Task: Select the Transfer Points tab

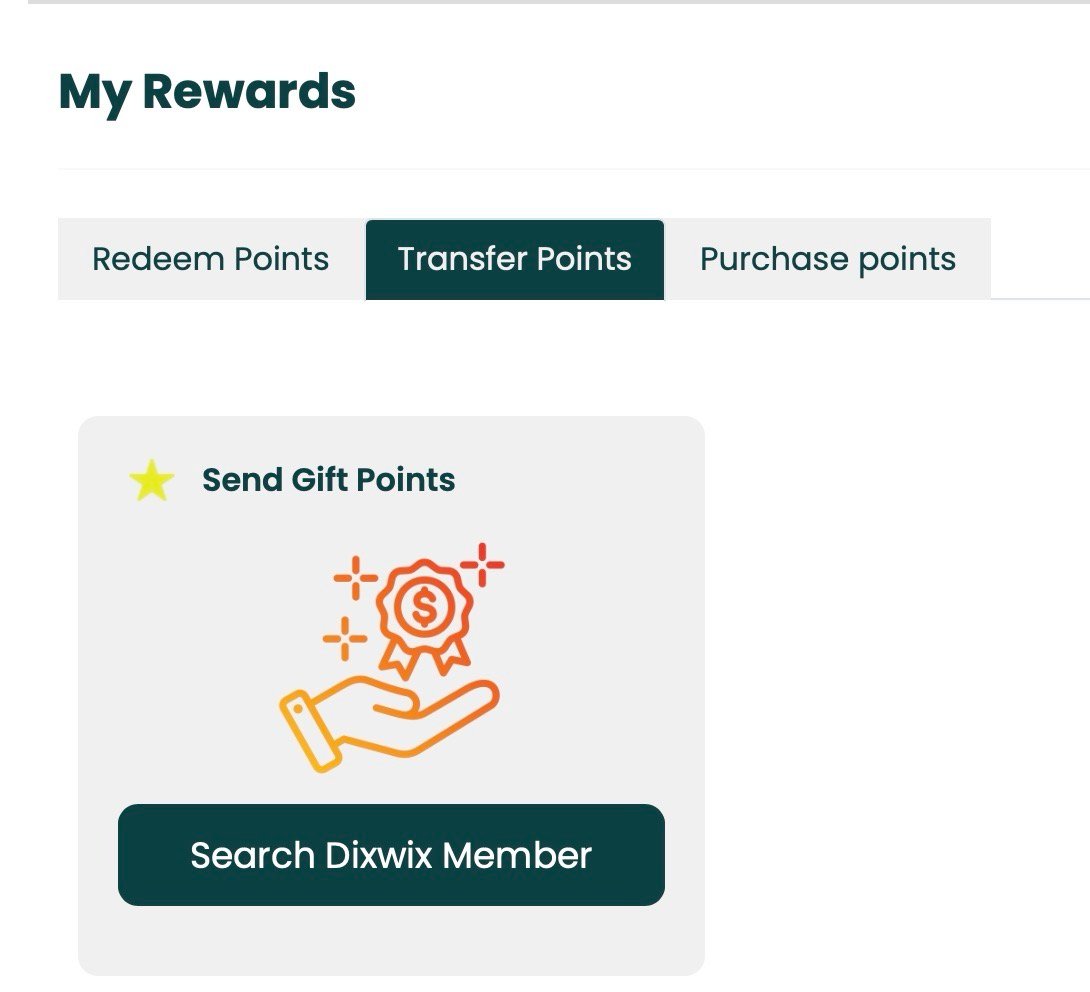Action: click(514, 259)
